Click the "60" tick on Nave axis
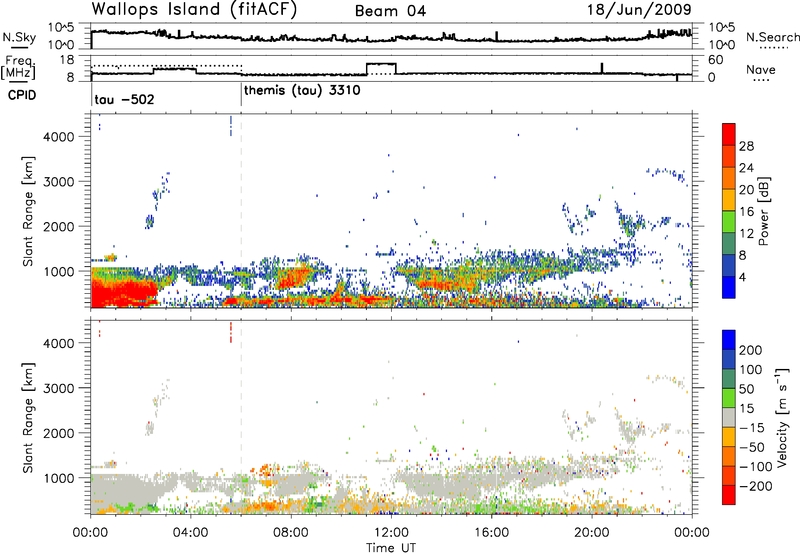The image size is (800, 554). point(716,60)
